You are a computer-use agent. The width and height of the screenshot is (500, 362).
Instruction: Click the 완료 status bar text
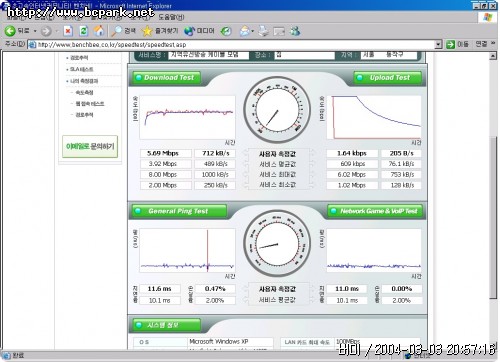pos(18,356)
